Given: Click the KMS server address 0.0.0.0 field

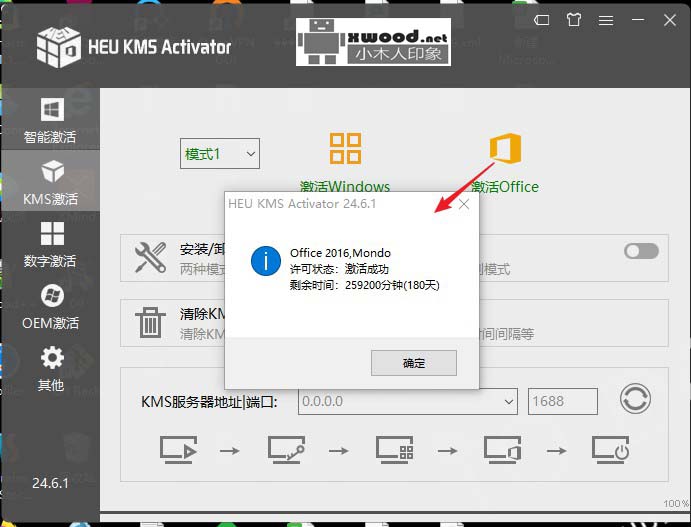Looking at the screenshot, I should 408,401.
